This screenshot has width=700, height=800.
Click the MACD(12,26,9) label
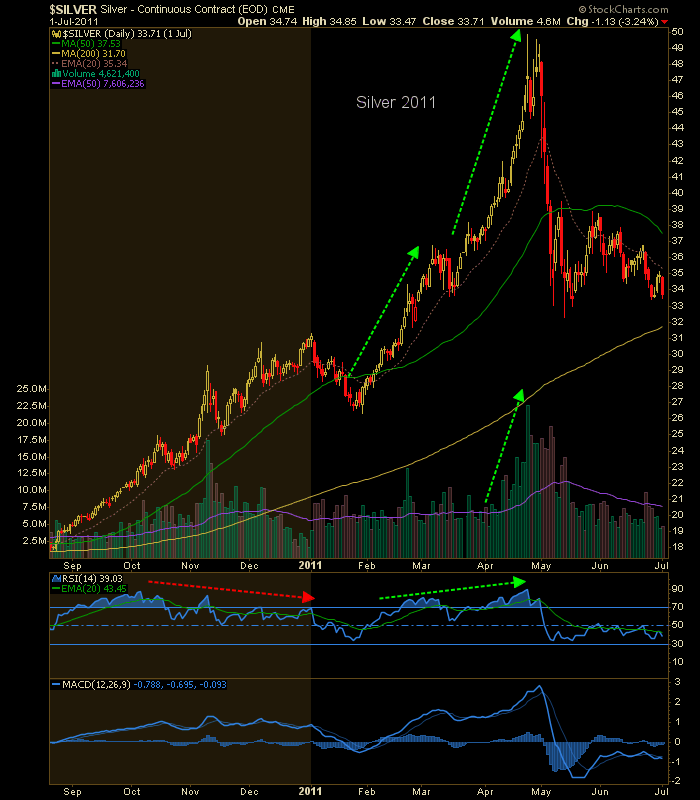pos(96,685)
